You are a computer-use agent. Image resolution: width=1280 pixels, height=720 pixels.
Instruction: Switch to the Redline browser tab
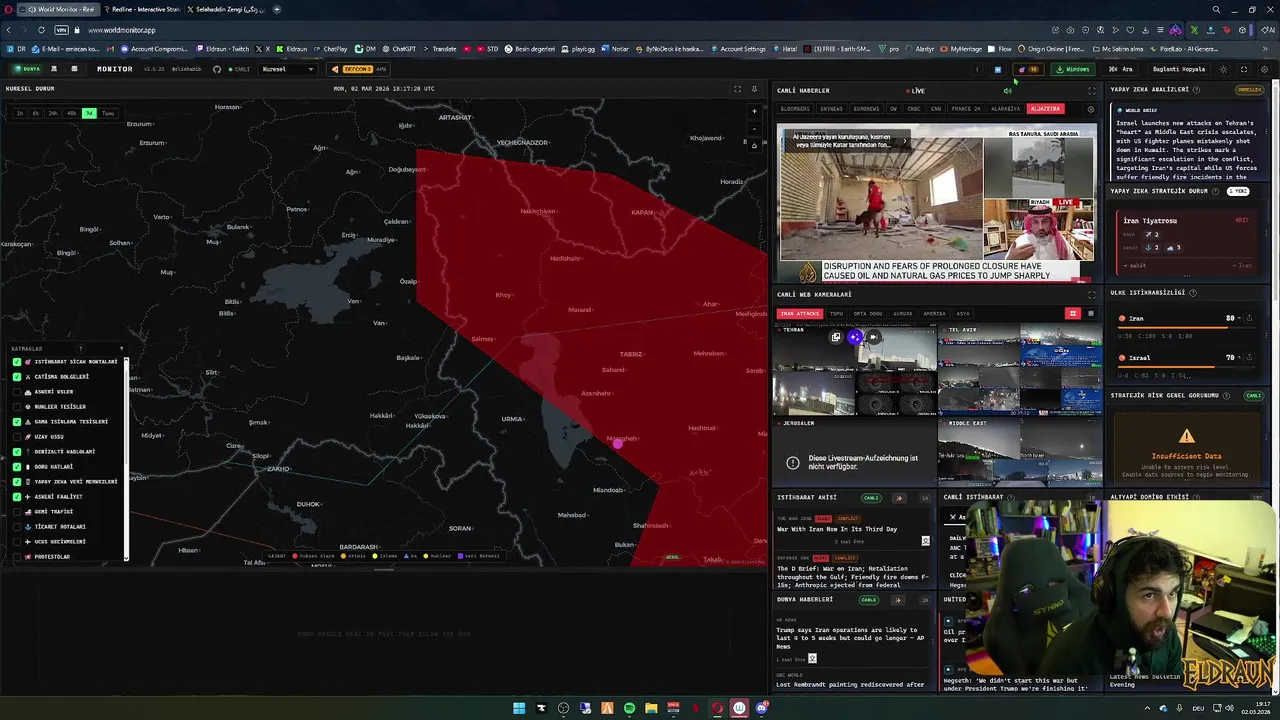click(x=144, y=9)
